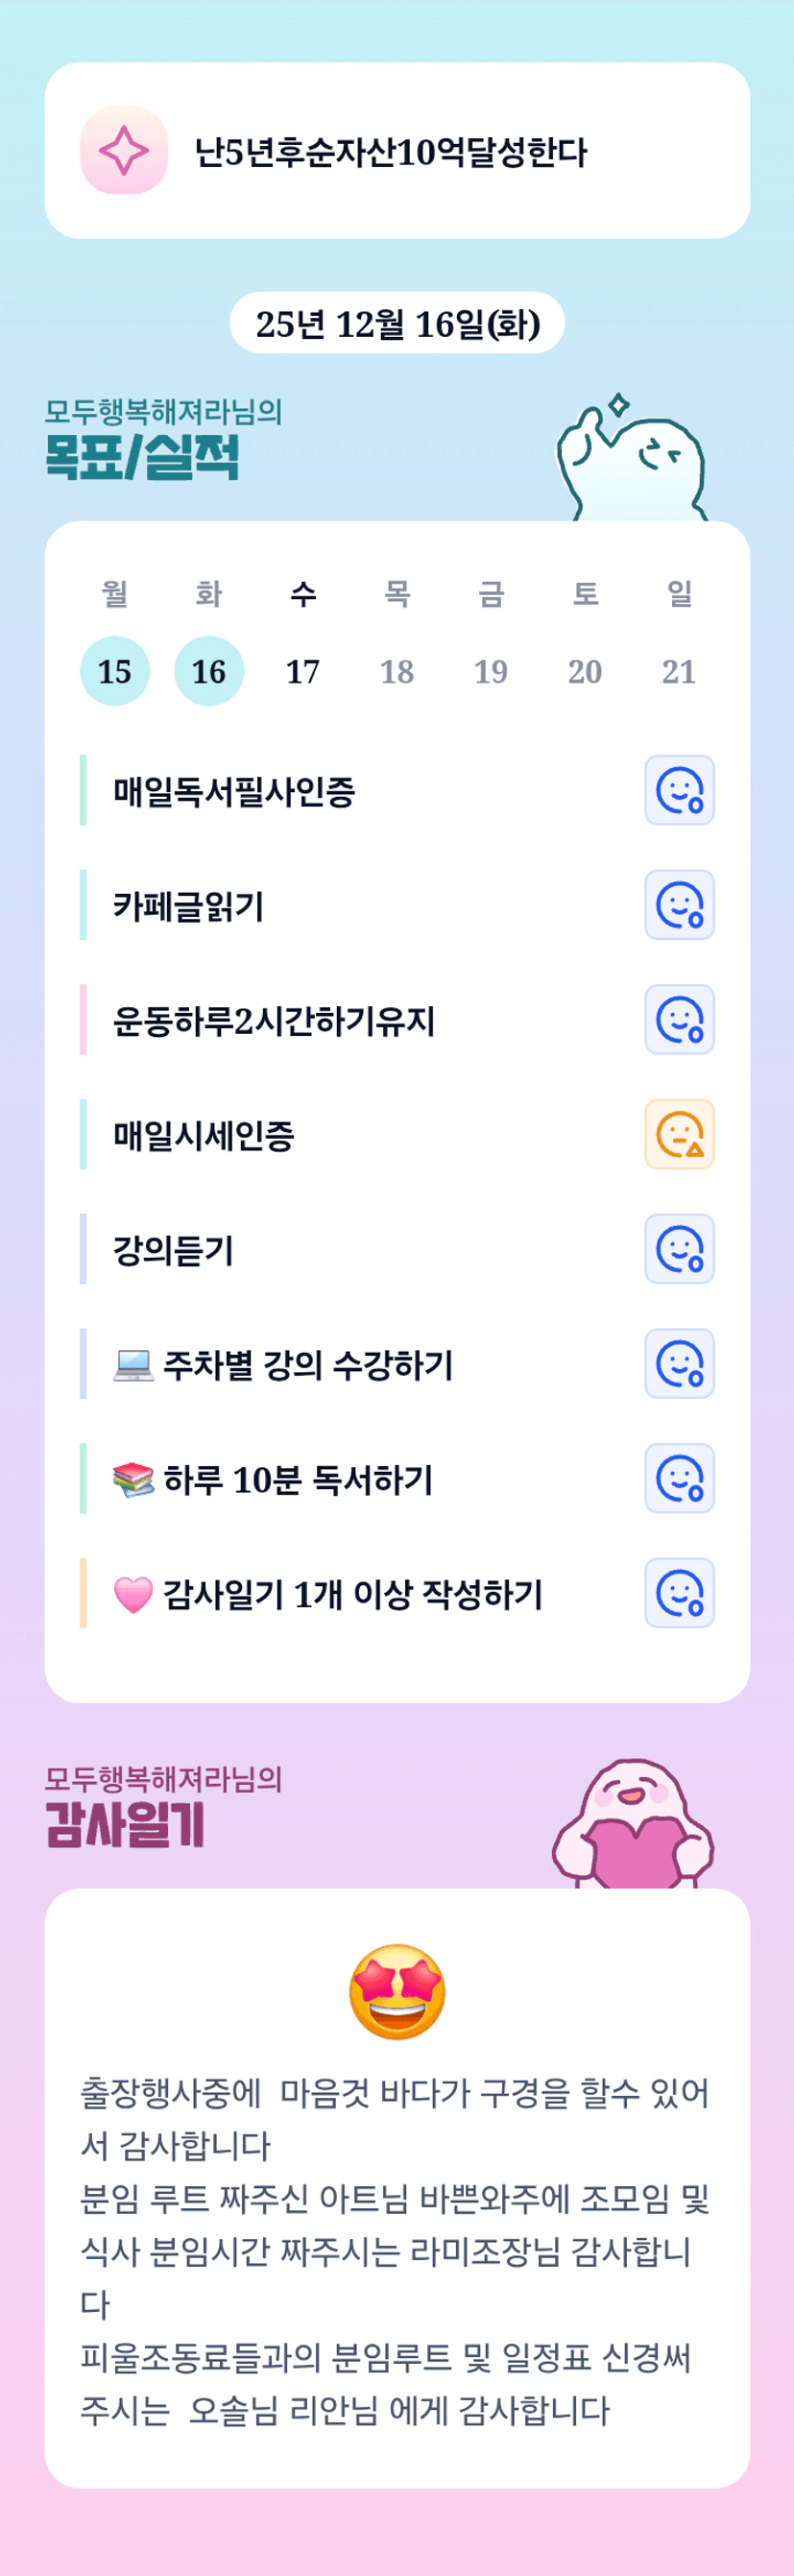Click the 25년 12월 16일(화) date pill
The image size is (794, 2576).
[397, 323]
